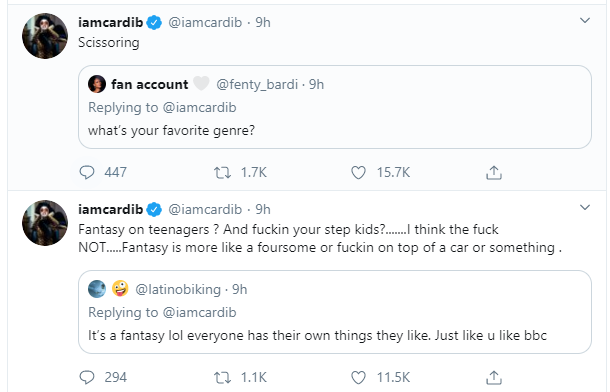Open iamcardib avatar on first tweet
Screen dimensions: 610x392
click(x=45, y=36)
